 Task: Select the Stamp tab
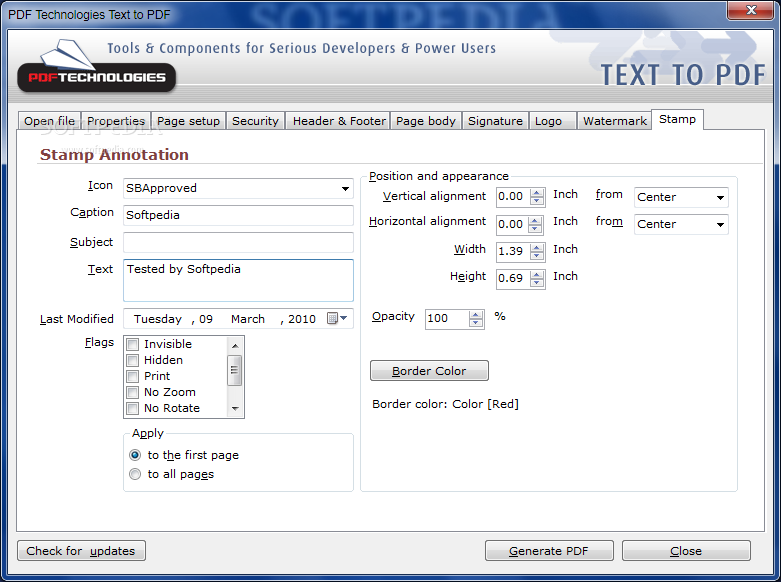click(677, 120)
